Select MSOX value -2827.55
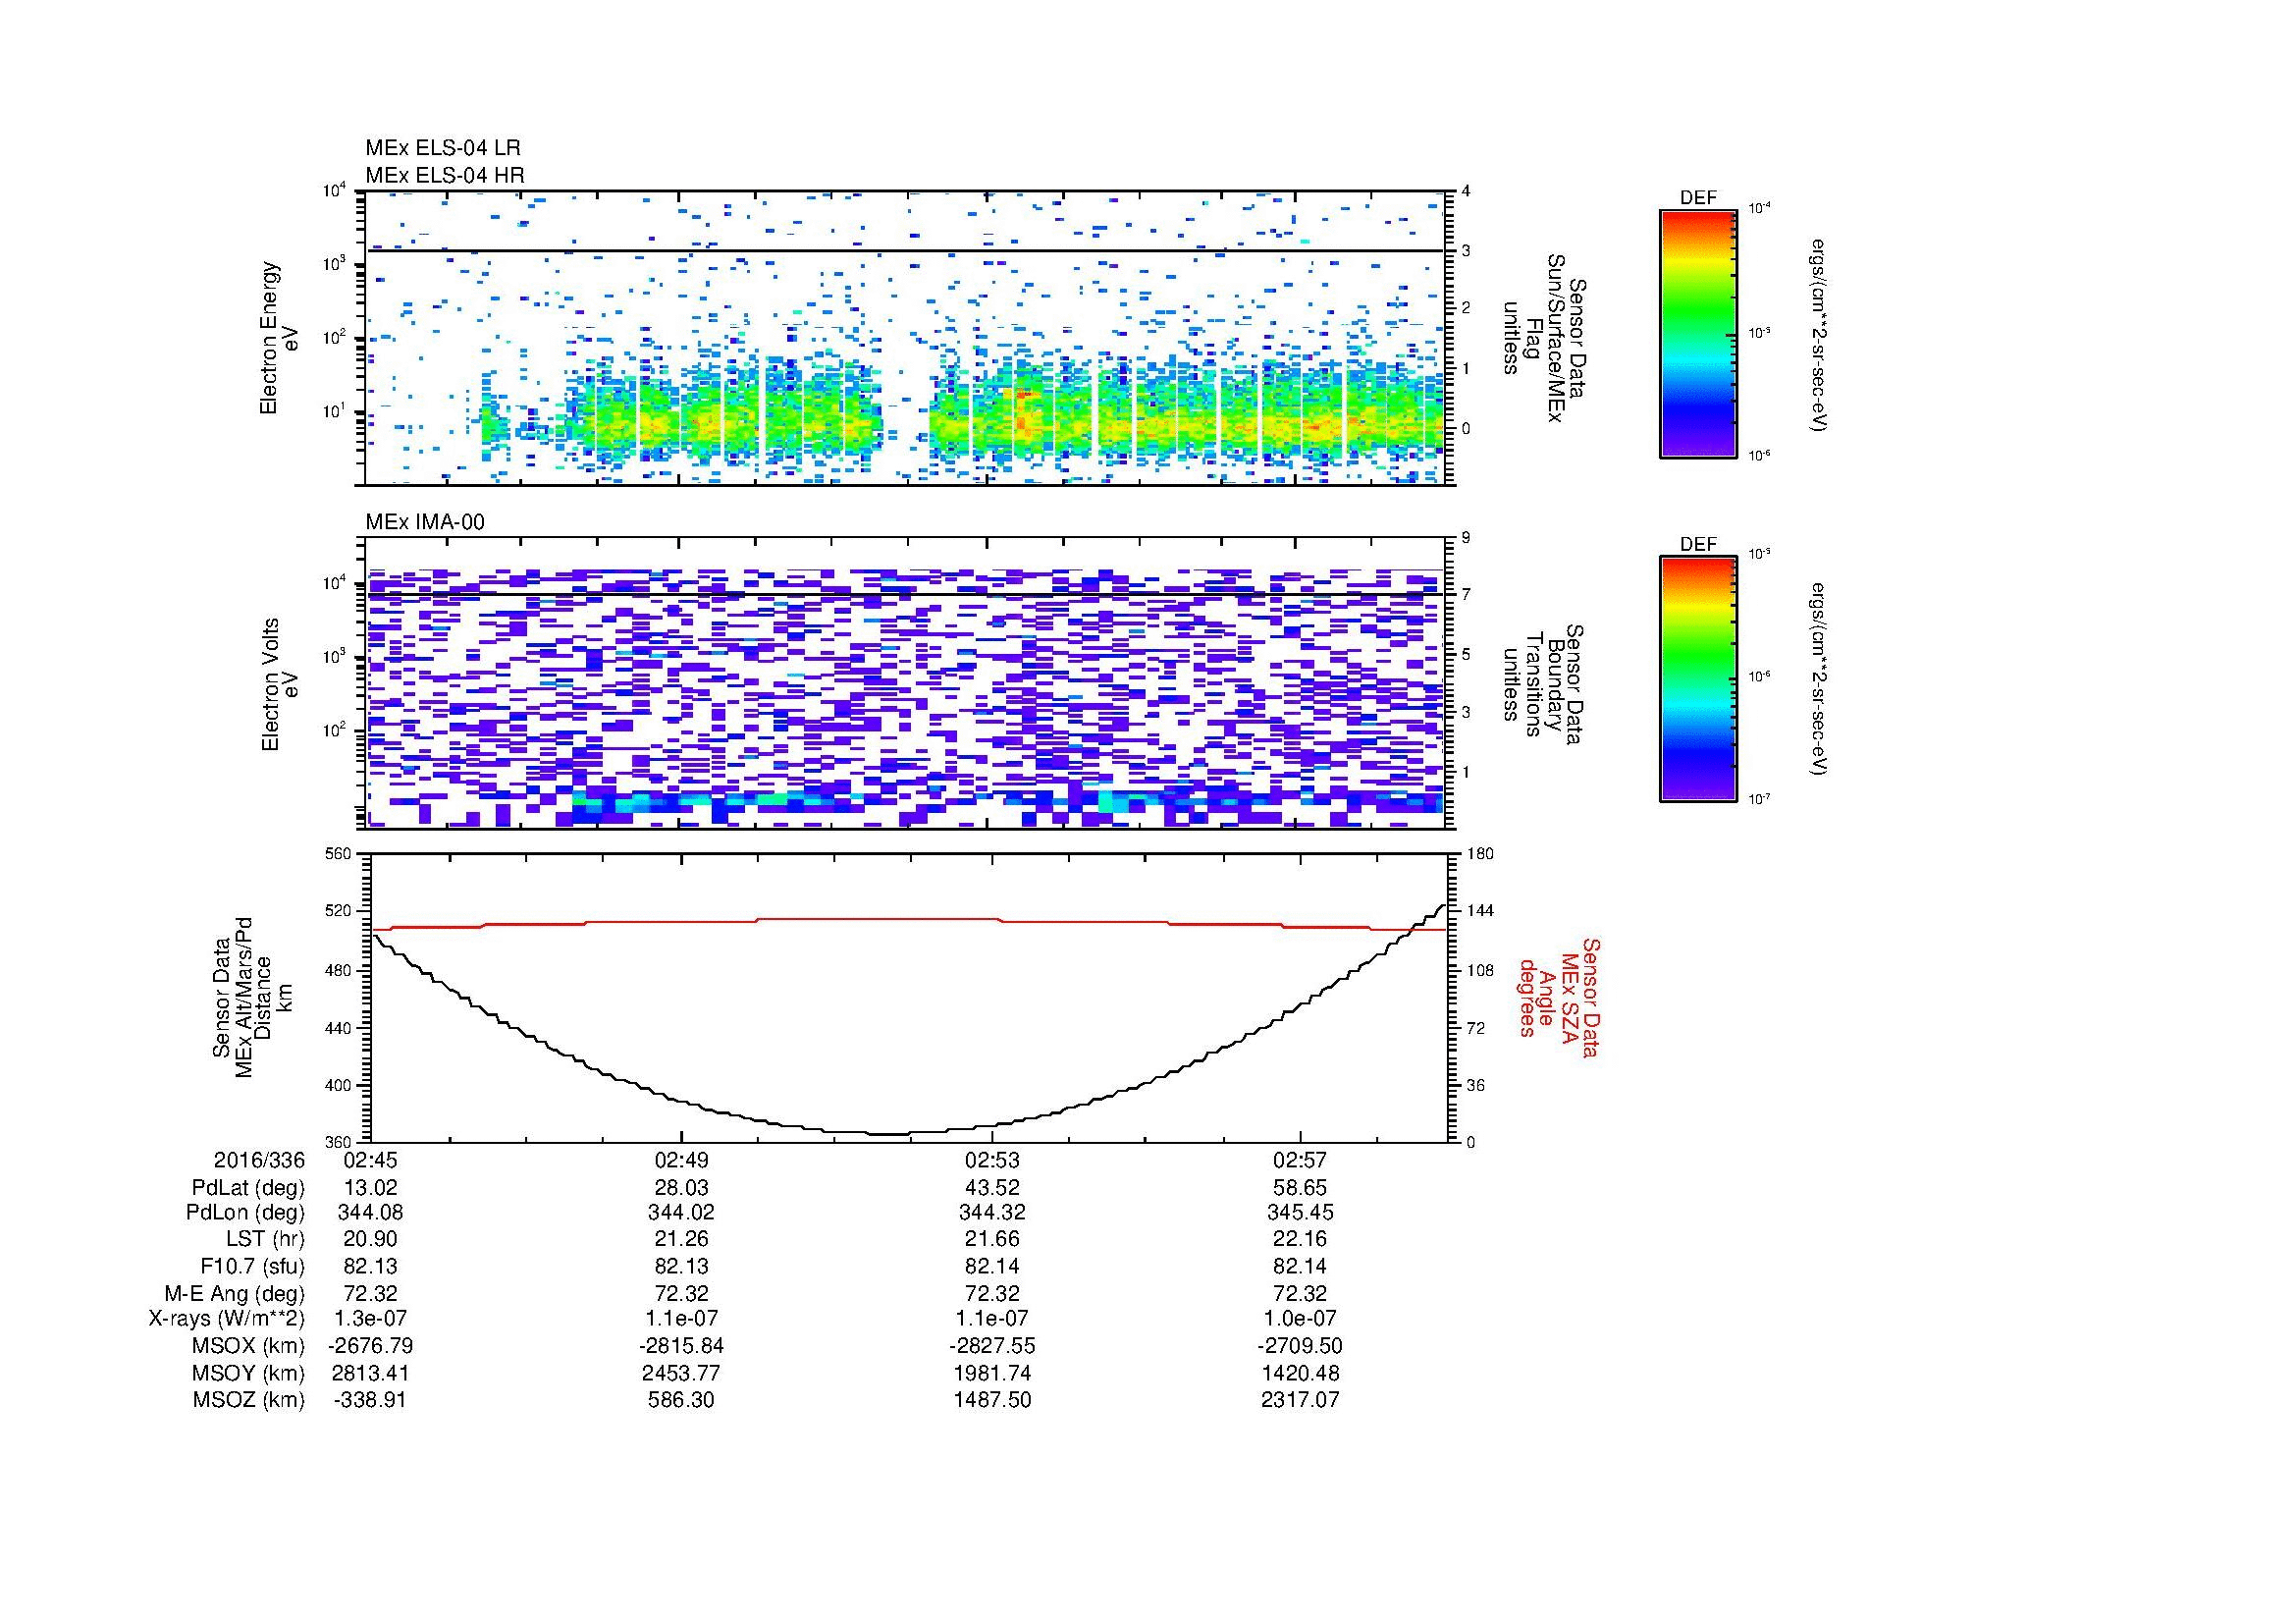The width and height of the screenshot is (2296, 1623). click(991, 1346)
